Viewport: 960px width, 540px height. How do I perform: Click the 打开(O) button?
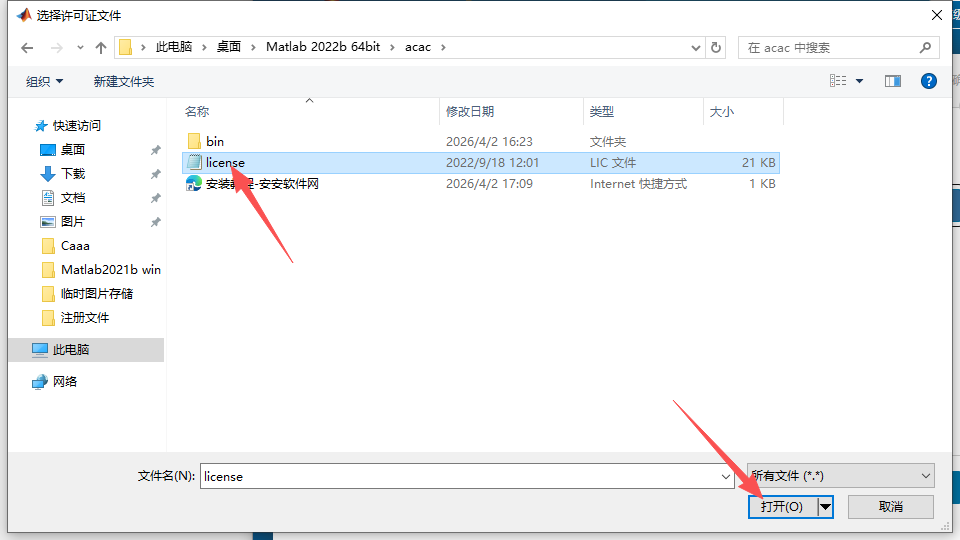(x=782, y=507)
